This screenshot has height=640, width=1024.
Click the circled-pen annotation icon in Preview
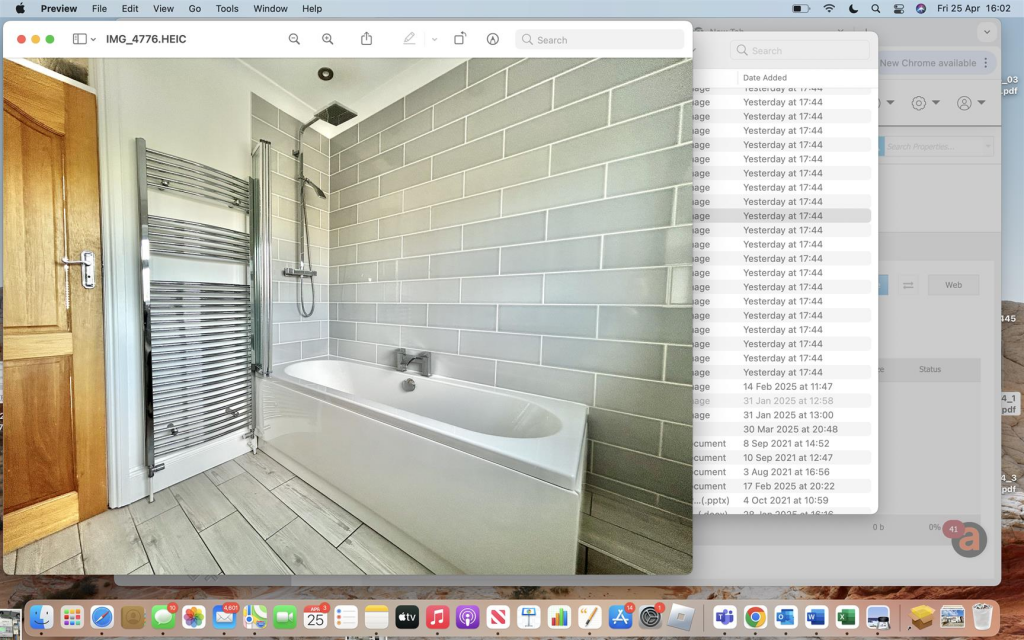pos(492,40)
